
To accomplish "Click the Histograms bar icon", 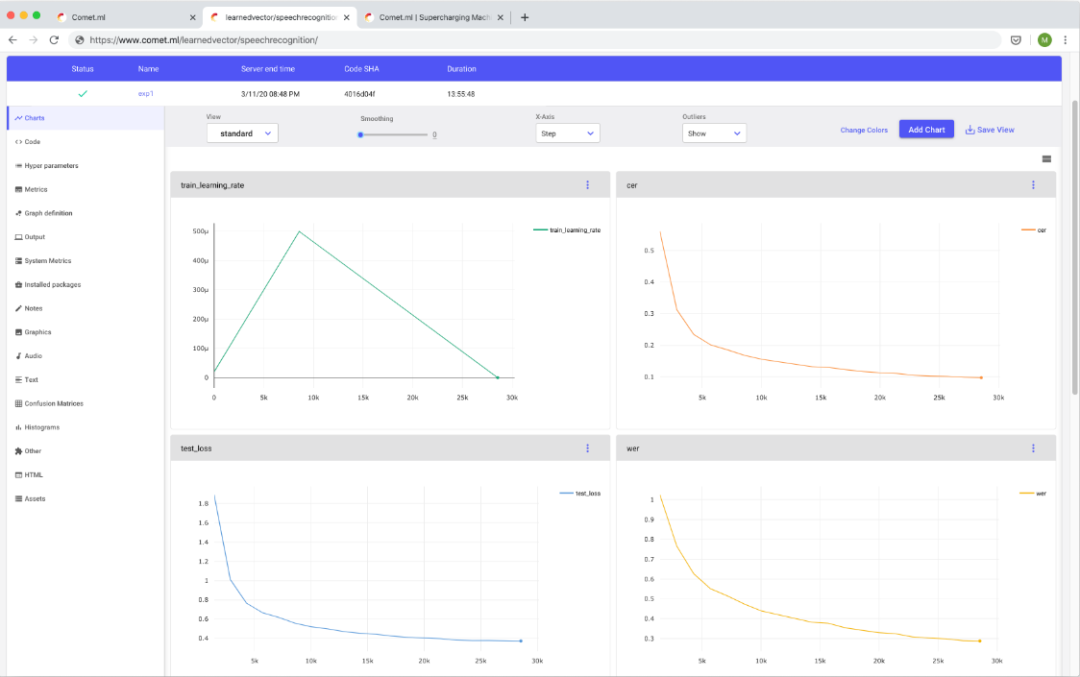I will pyautogui.click(x=19, y=428).
